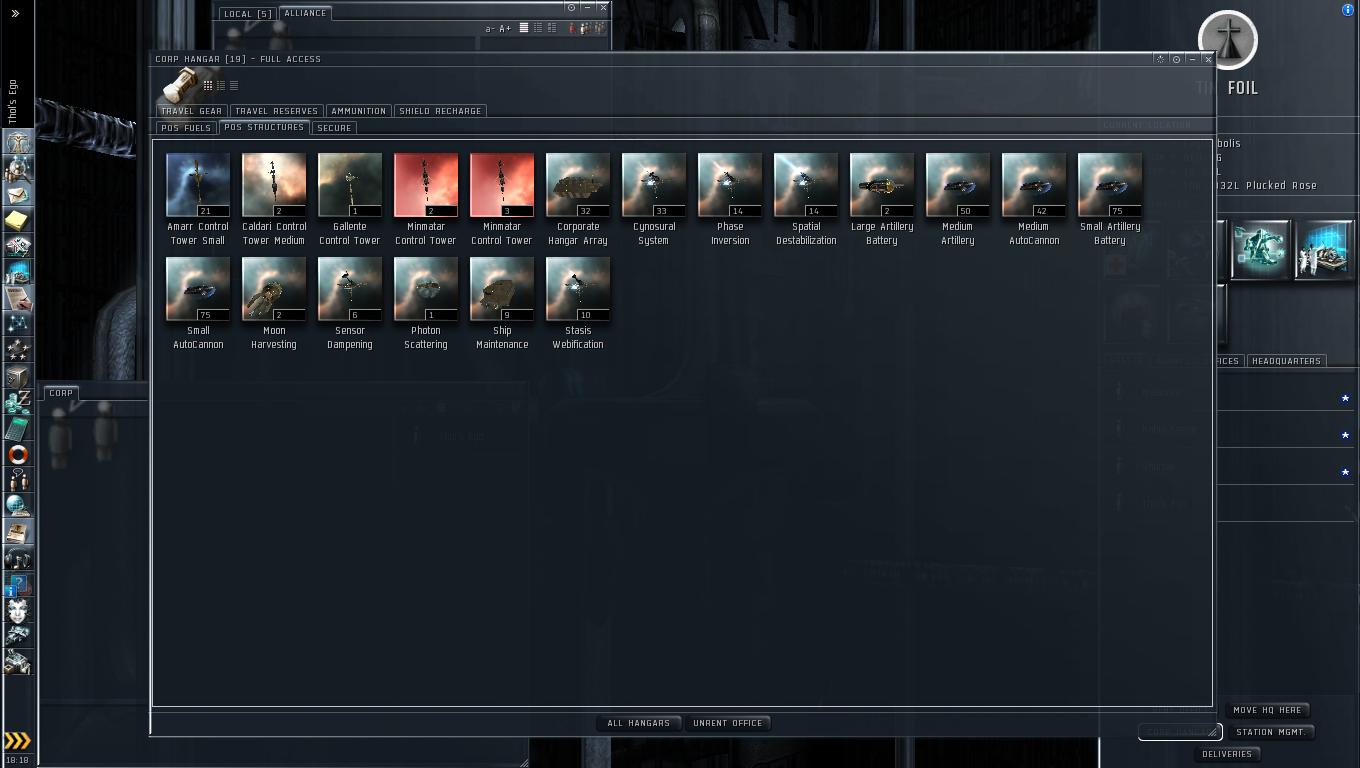Decrease chat font size with a- icon
The height and width of the screenshot is (768, 1360).
tap(490, 28)
